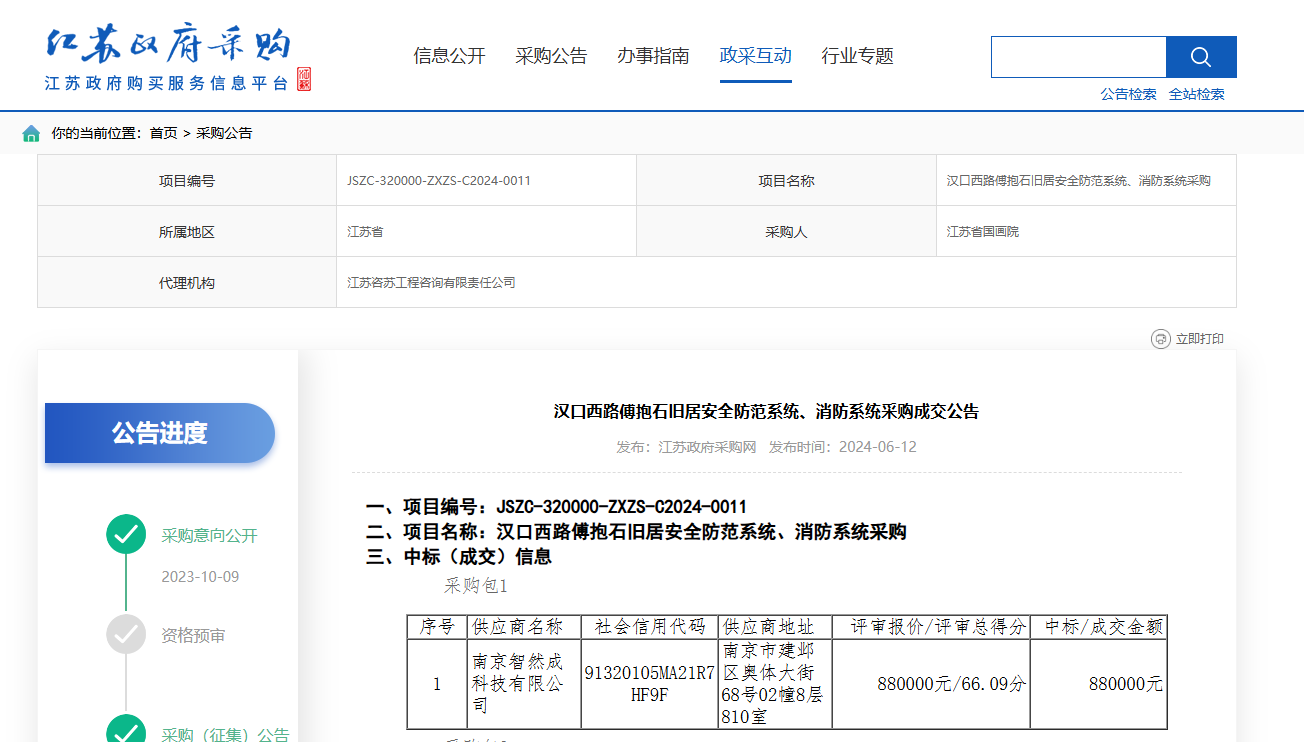Open the 采购公告 navigation item
Screen dimensions: 1304x742
click(551, 56)
